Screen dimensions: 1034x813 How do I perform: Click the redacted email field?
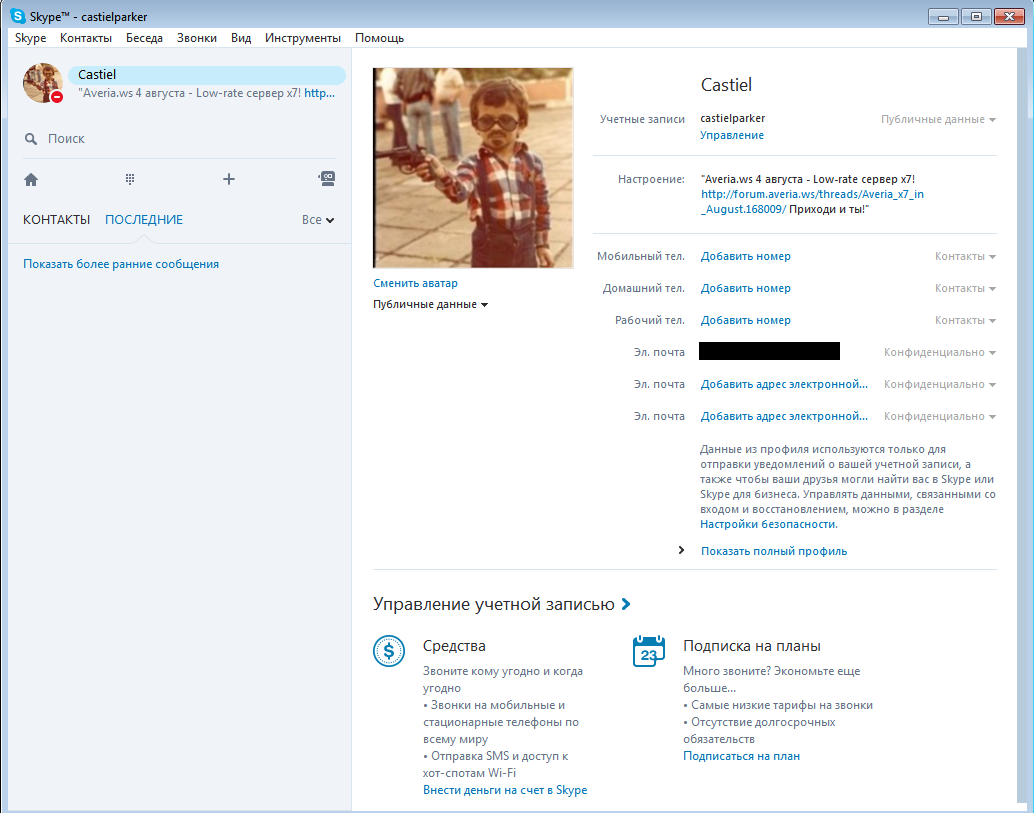(769, 351)
